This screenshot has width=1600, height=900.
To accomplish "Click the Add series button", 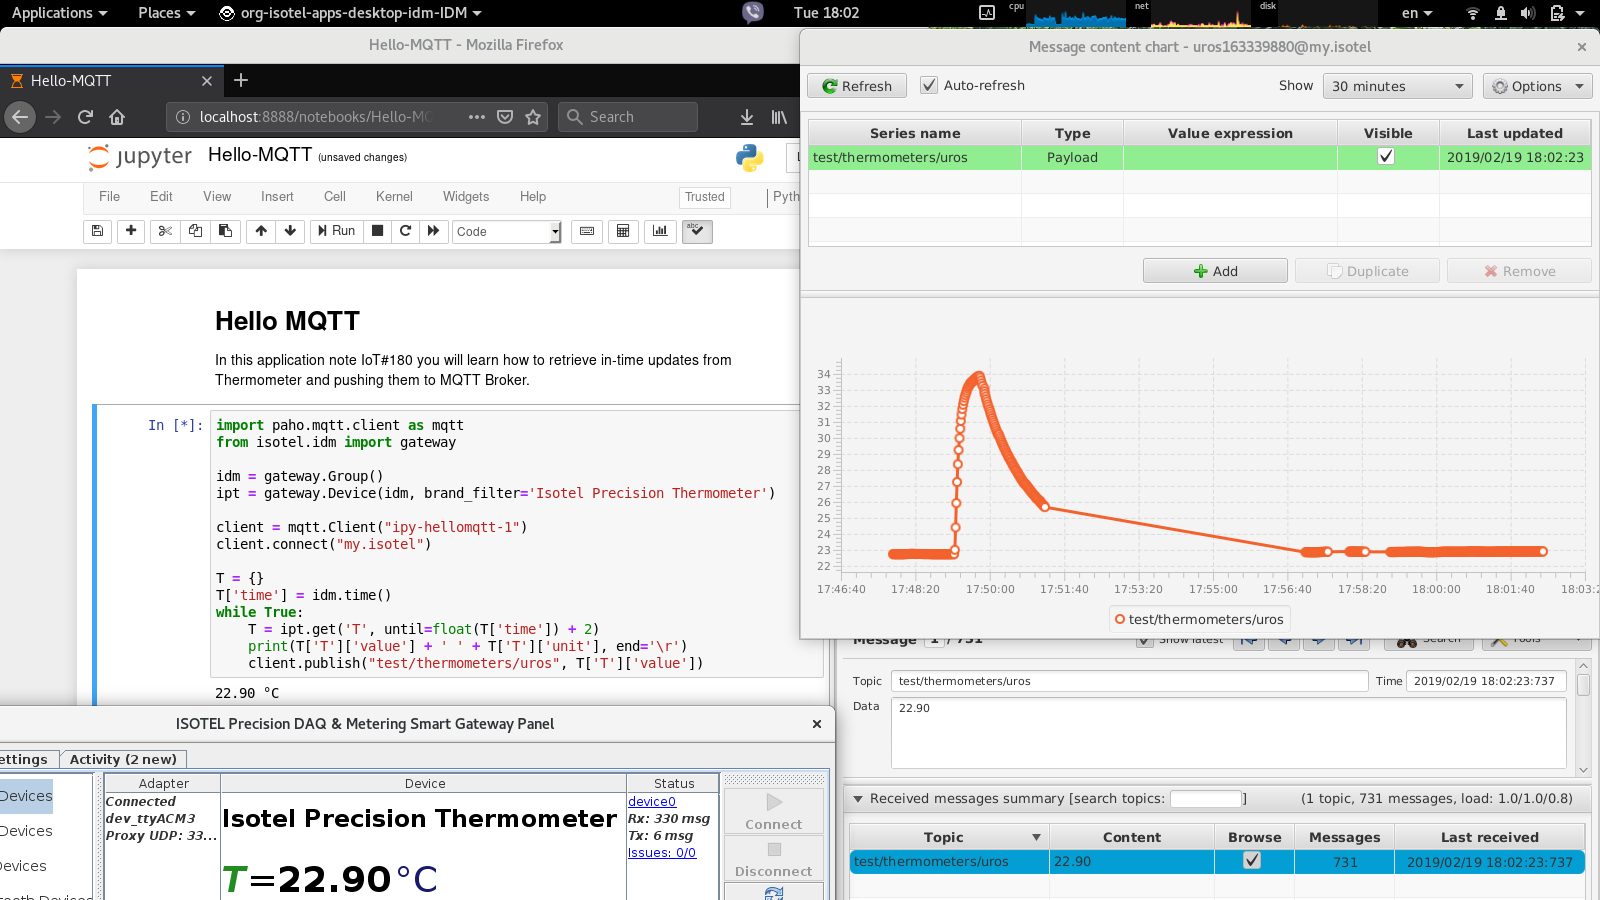I will click(1215, 271).
